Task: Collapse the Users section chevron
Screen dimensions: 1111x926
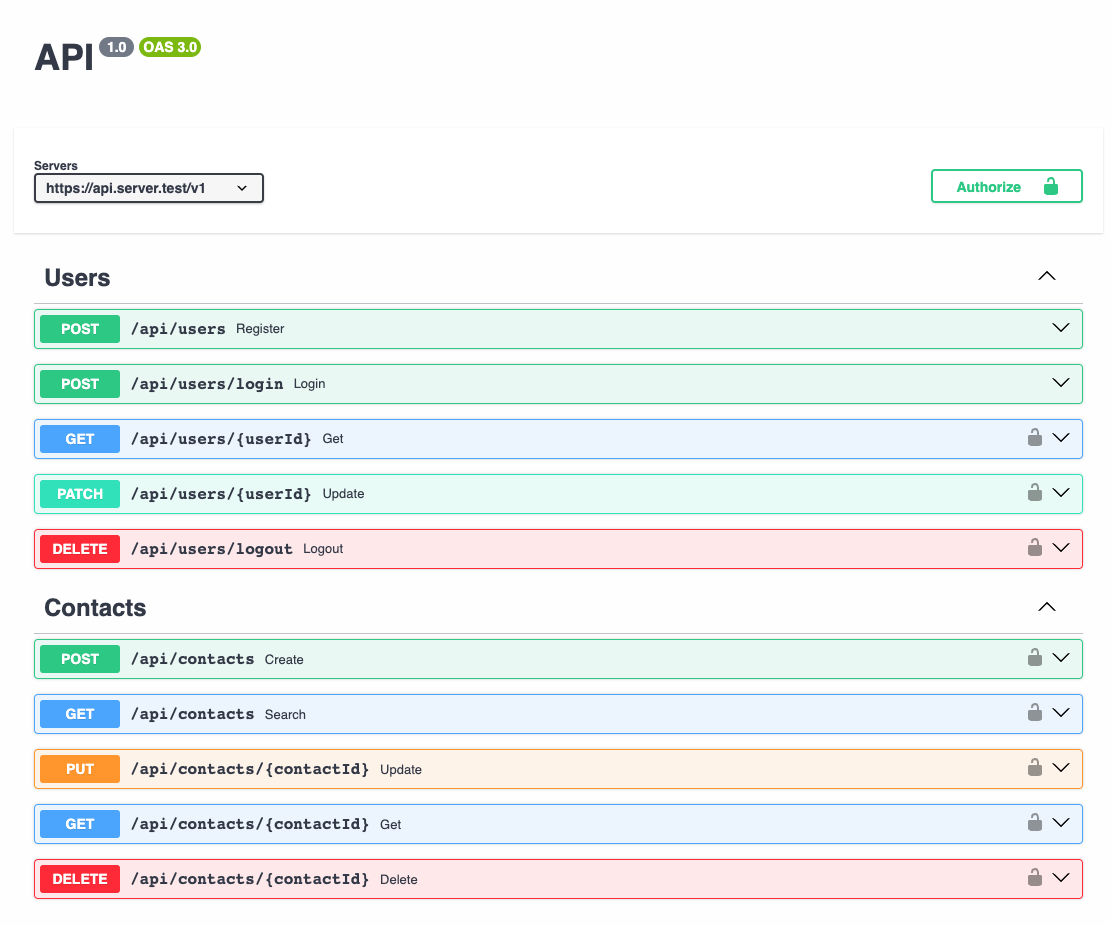Action: click(x=1047, y=276)
